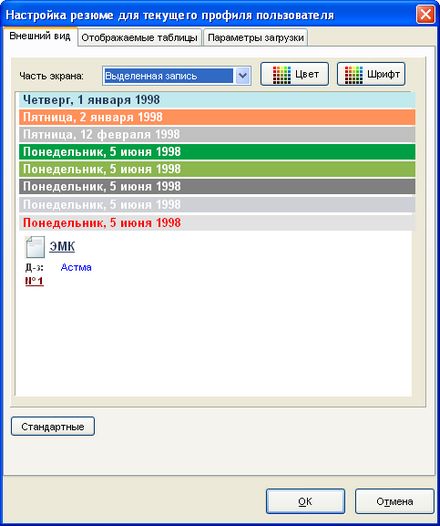Screen dimensions: 440x526
Task: Select the dark green Понедельник, 5 июня row
Action: 217,152
